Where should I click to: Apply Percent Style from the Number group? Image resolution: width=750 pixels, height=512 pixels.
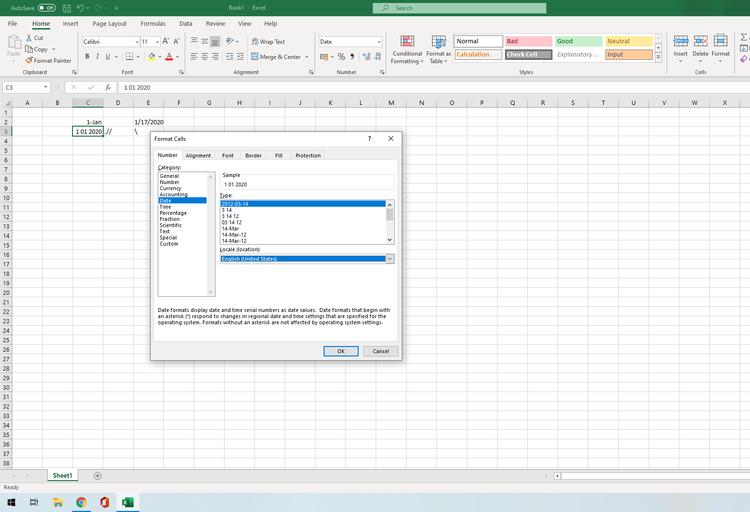341,57
